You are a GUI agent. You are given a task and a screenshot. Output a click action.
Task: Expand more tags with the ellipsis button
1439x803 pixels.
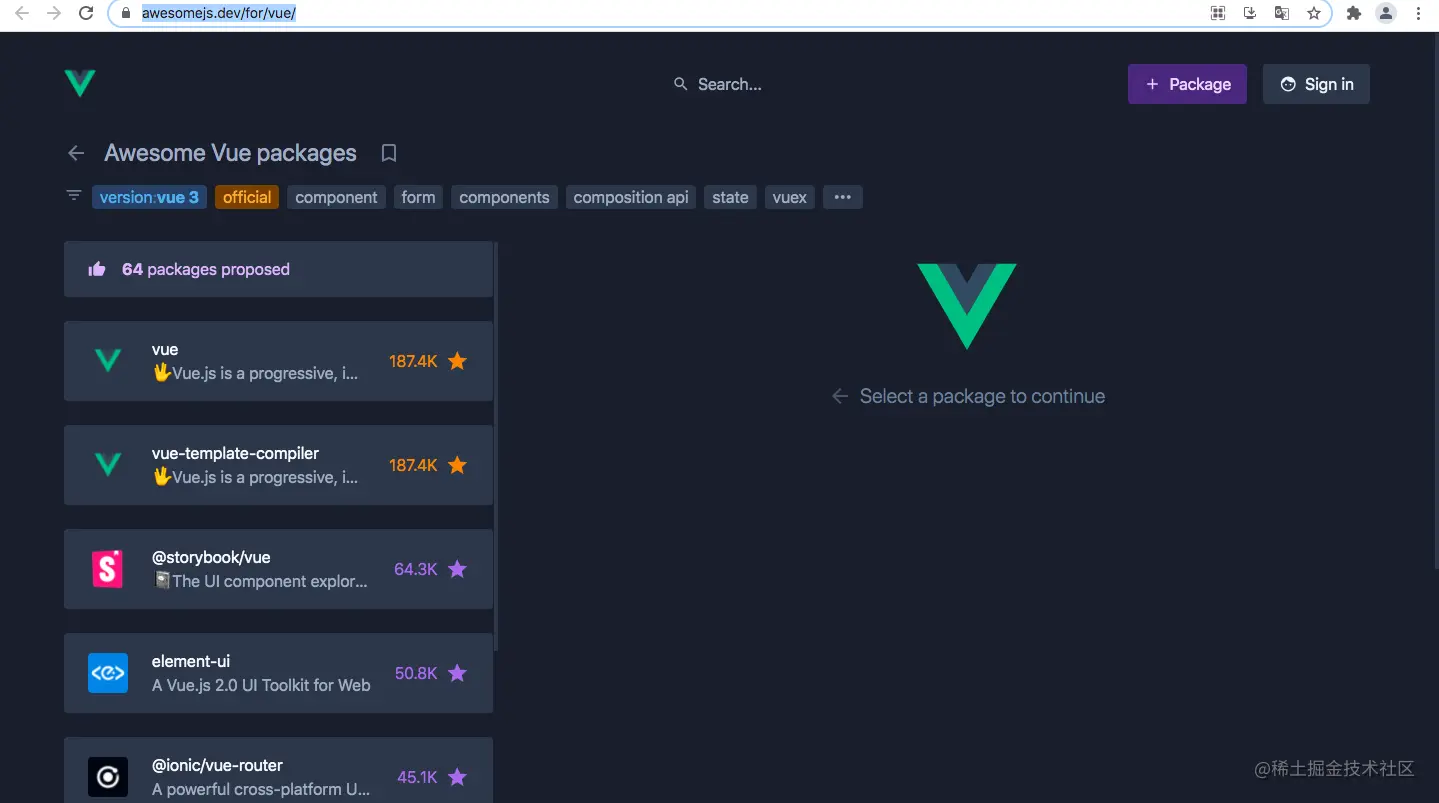click(843, 197)
